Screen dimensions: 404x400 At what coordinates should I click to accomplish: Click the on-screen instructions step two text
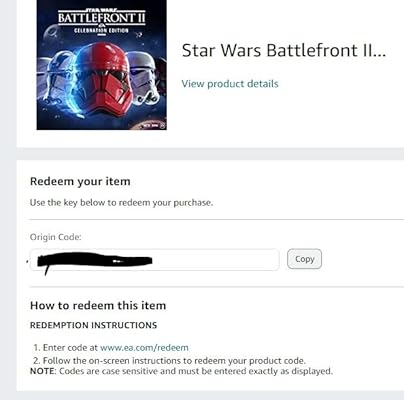(174, 361)
